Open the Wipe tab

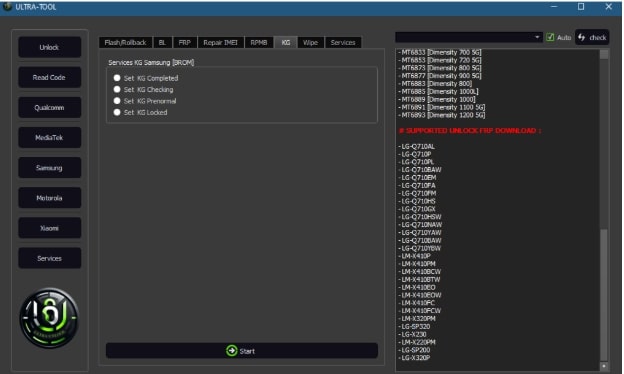coord(310,43)
